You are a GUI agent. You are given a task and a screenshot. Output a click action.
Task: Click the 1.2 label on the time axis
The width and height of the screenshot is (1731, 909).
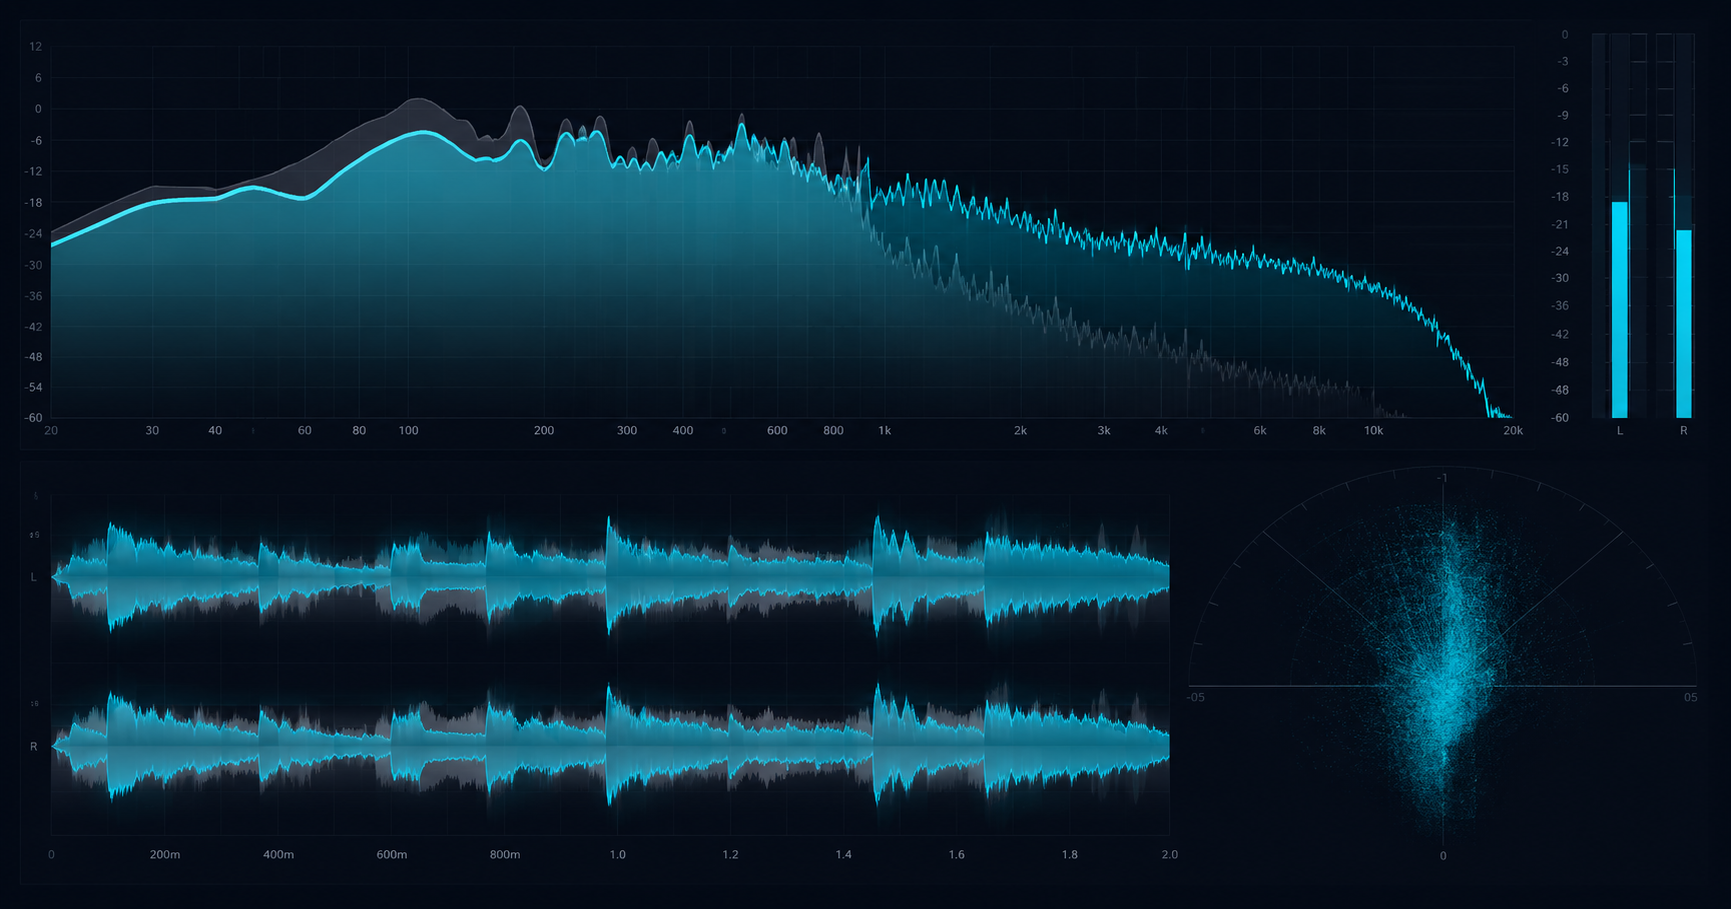pyautogui.click(x=731, y=855)
